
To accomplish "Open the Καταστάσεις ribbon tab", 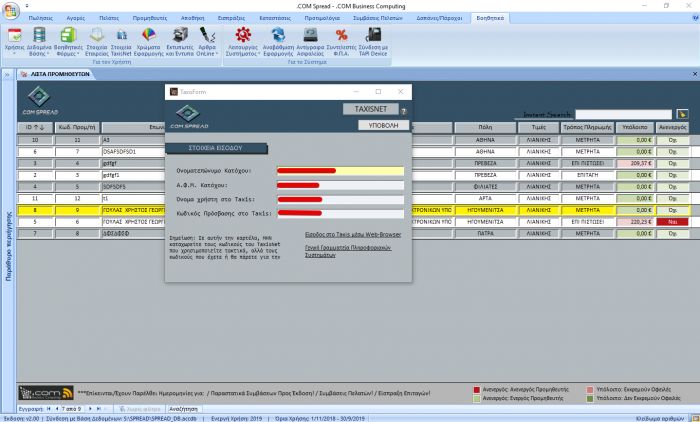I will 275,18.
